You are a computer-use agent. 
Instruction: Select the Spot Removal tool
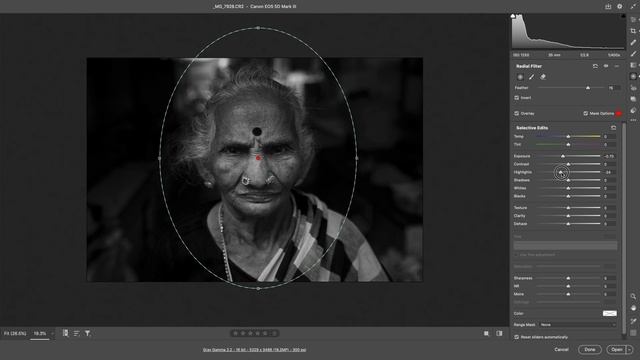[x=633, y=42]
